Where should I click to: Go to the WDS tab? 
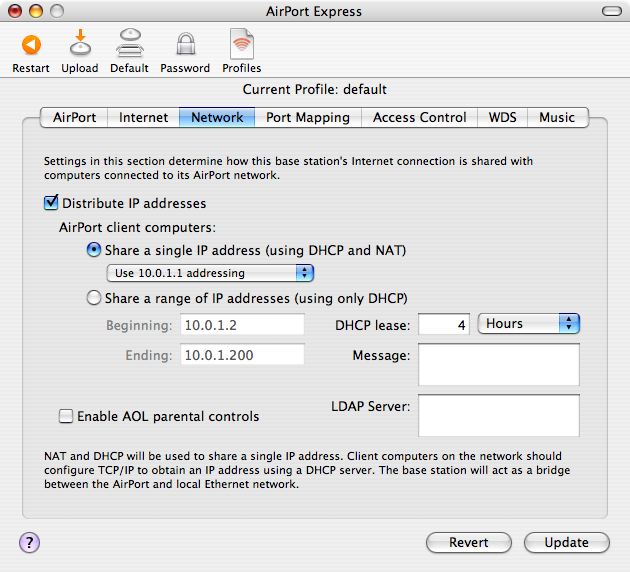502,117
